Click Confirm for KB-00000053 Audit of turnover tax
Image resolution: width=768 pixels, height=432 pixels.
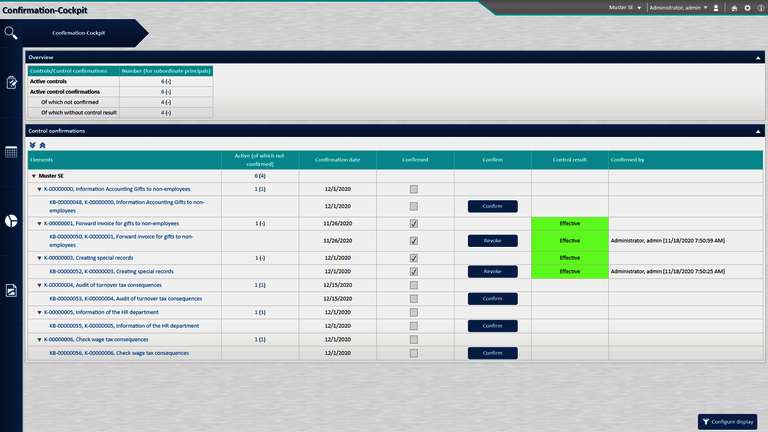tap(492, 299)
